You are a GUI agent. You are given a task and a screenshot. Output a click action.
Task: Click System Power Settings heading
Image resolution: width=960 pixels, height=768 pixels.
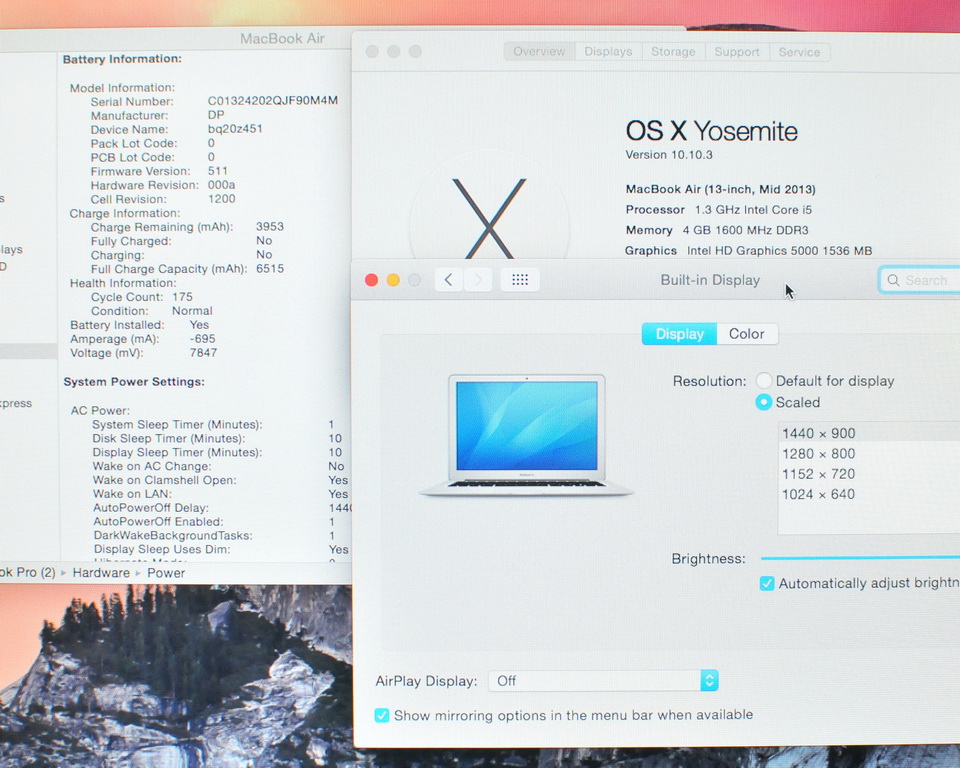pyautogui.click(x=134, y=382)
